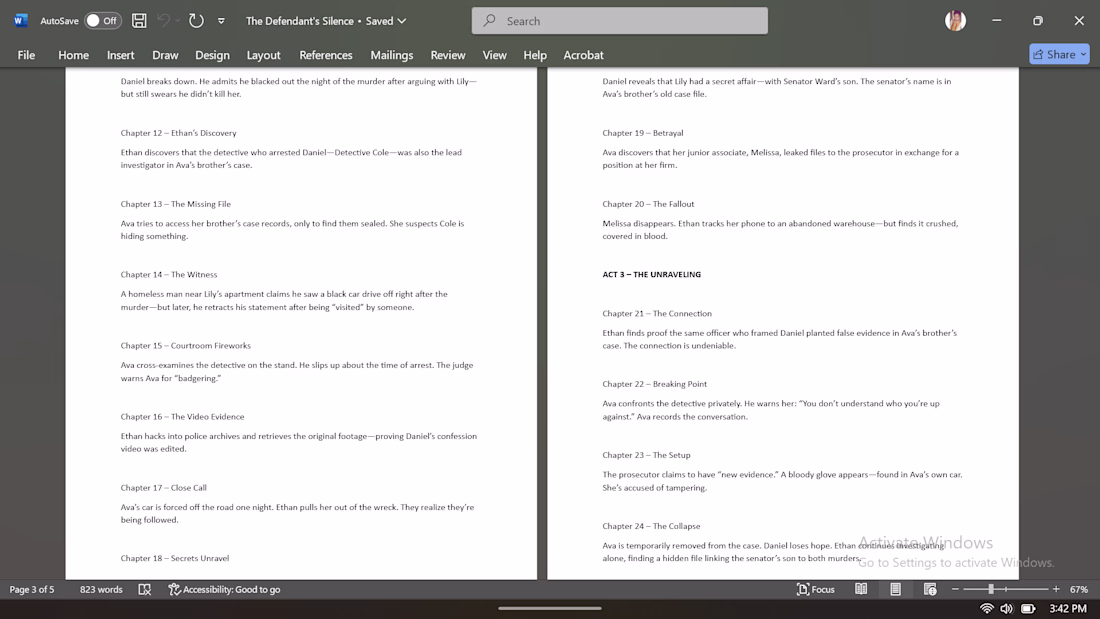Image resolution: width=1100 pixels, height=619 pixels.
Task: Enable Focus mode
Action: 816,590
